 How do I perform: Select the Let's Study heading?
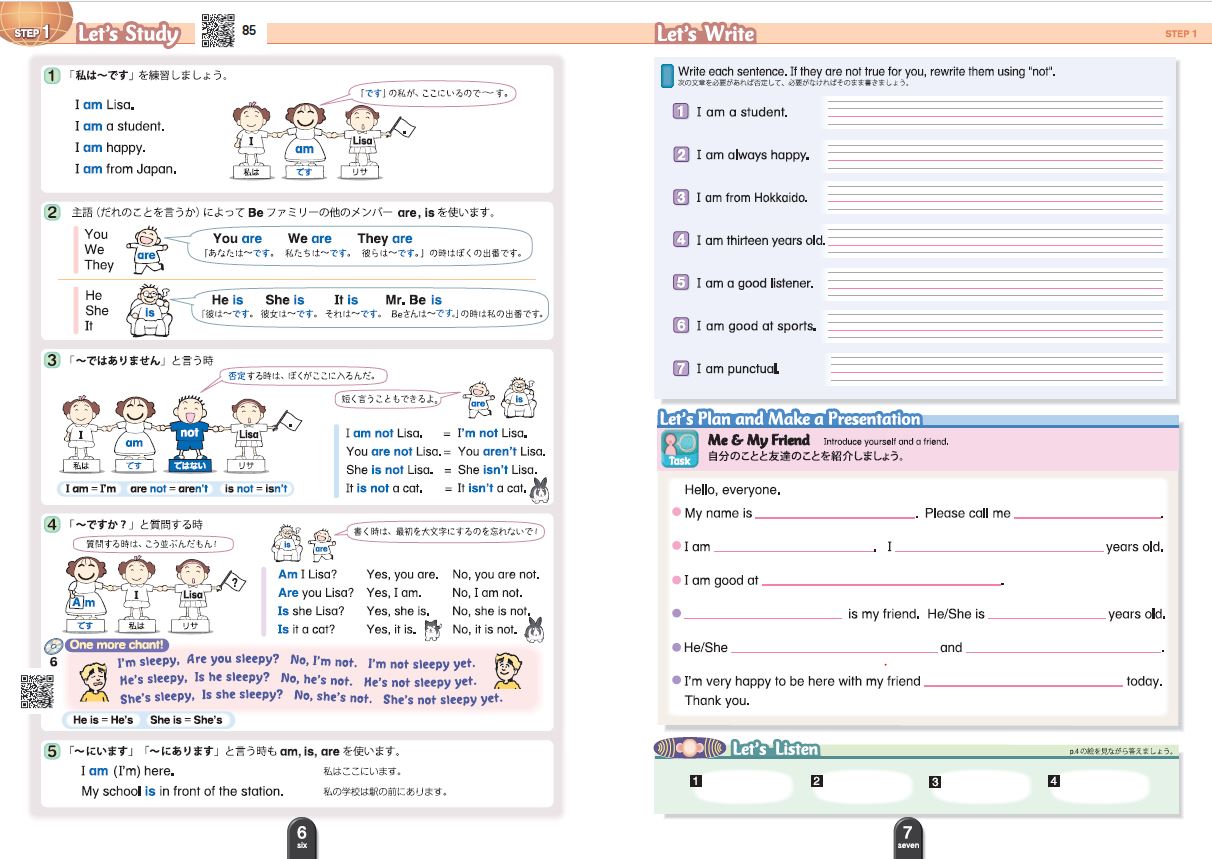[128, 34]
